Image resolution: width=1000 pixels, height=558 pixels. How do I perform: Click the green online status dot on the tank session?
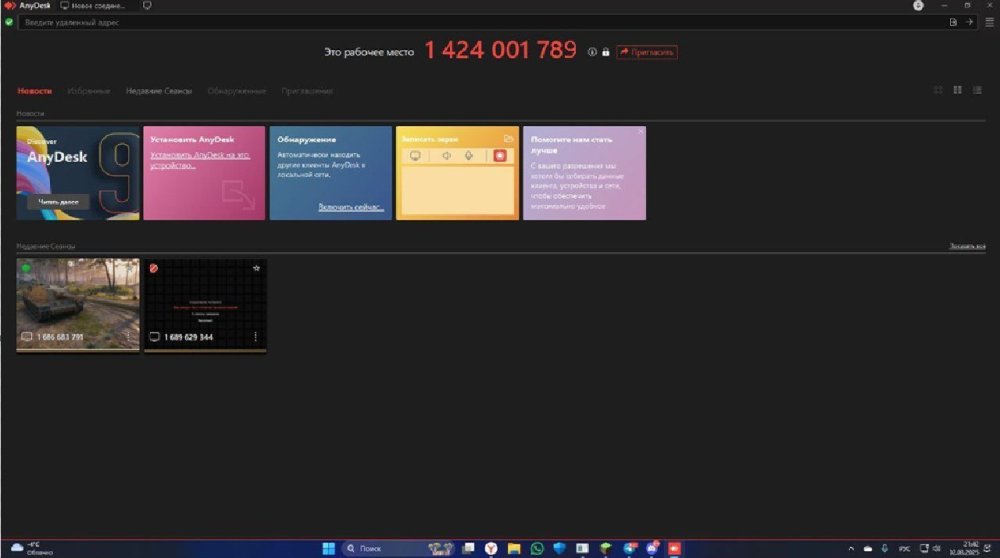click(26, 268)
